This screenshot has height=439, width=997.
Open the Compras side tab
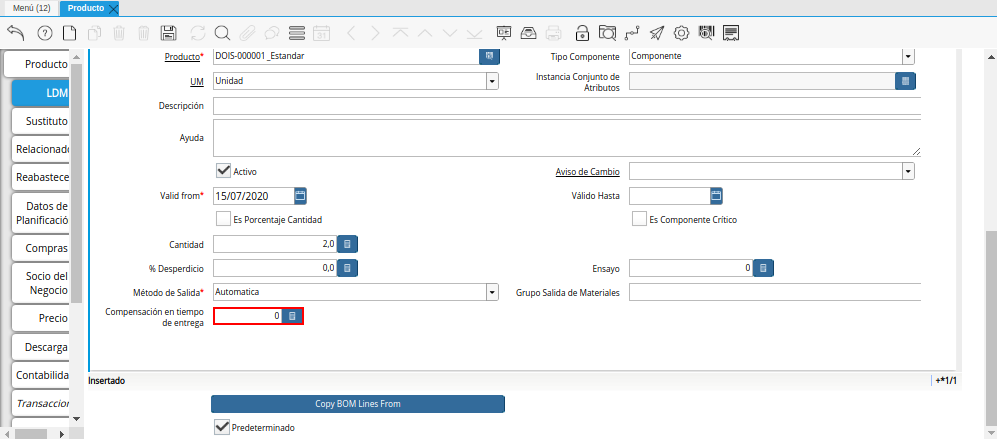(42, 248)
